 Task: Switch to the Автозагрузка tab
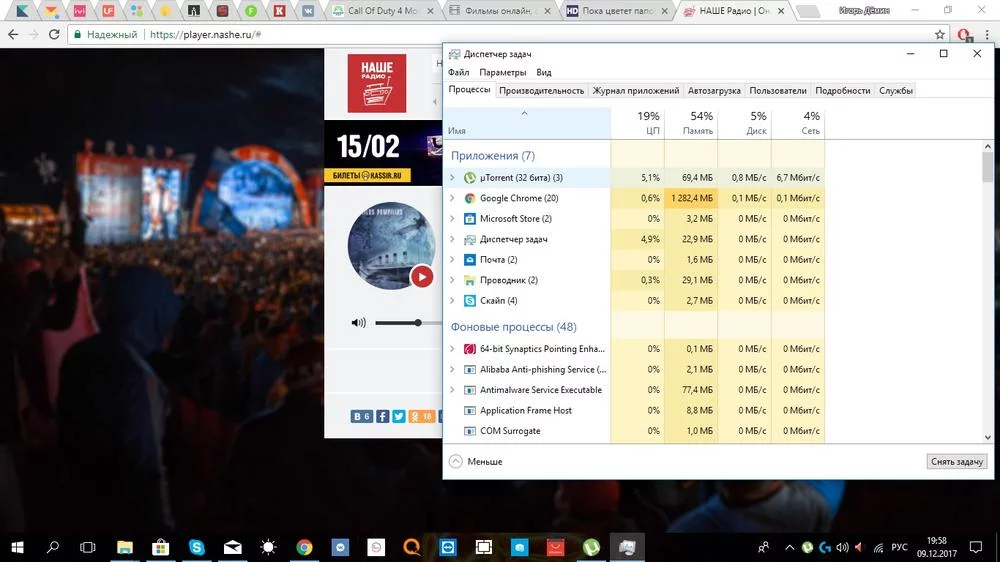tap(714, 91)
